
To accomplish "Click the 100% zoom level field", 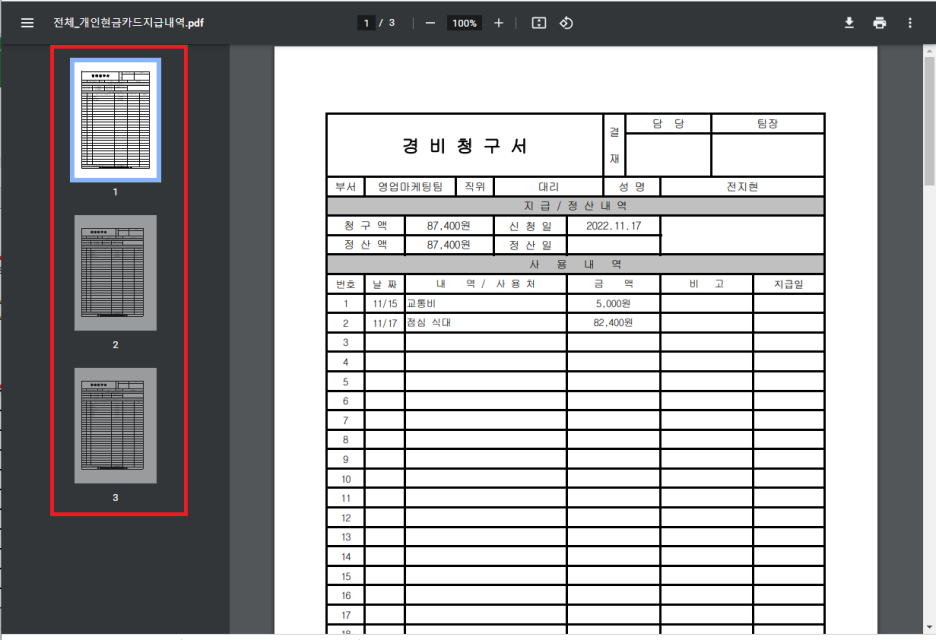I will (464, 23).
